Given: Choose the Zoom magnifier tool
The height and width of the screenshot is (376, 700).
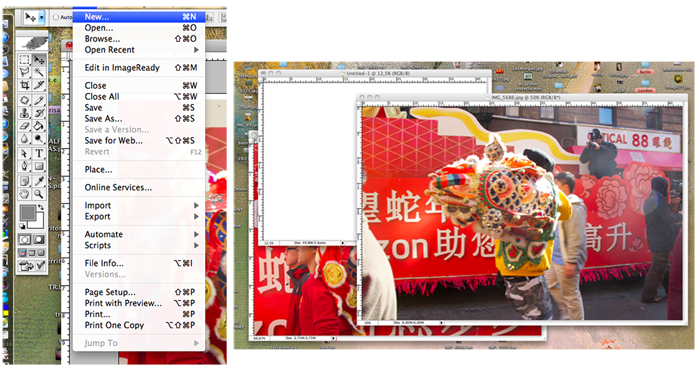Looking at the screenshot, I should [x=39, y=194].
